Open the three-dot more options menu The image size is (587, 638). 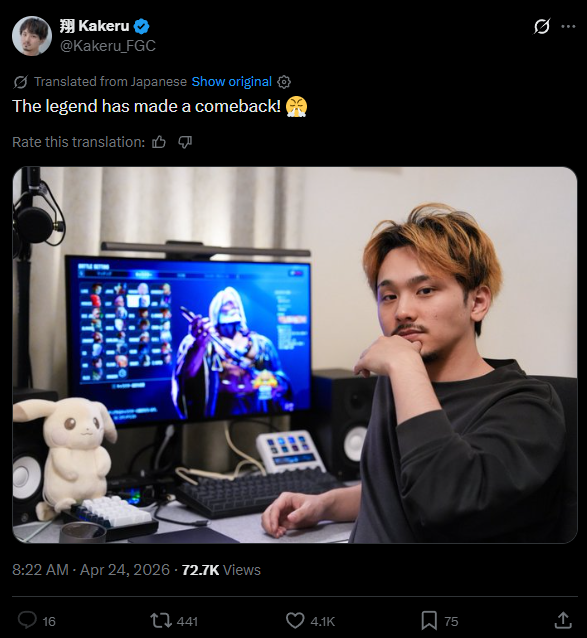click(568, 26)
